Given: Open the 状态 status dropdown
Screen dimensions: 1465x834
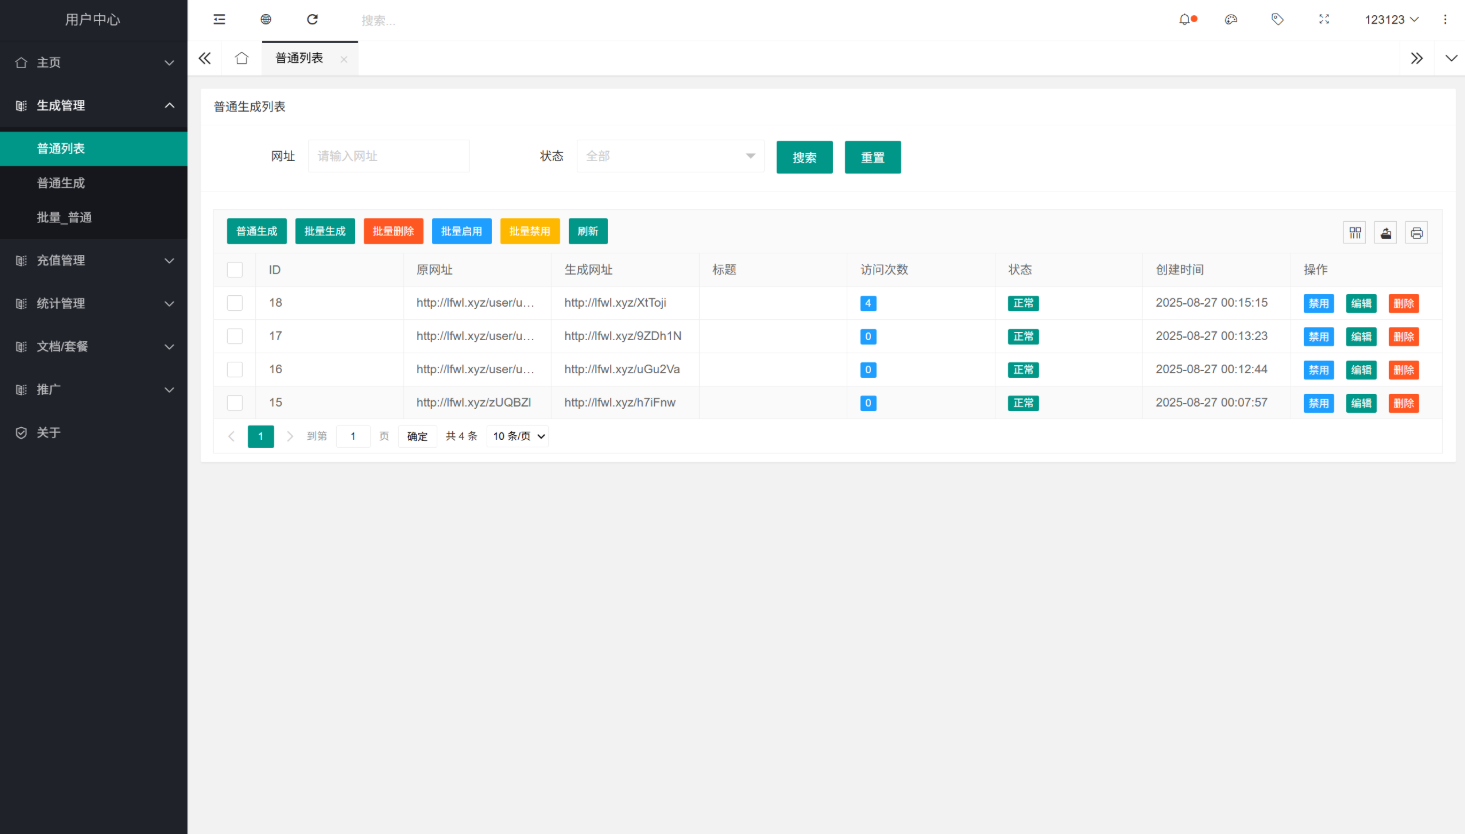Looking at the screenshot, I should coord(670,156).
